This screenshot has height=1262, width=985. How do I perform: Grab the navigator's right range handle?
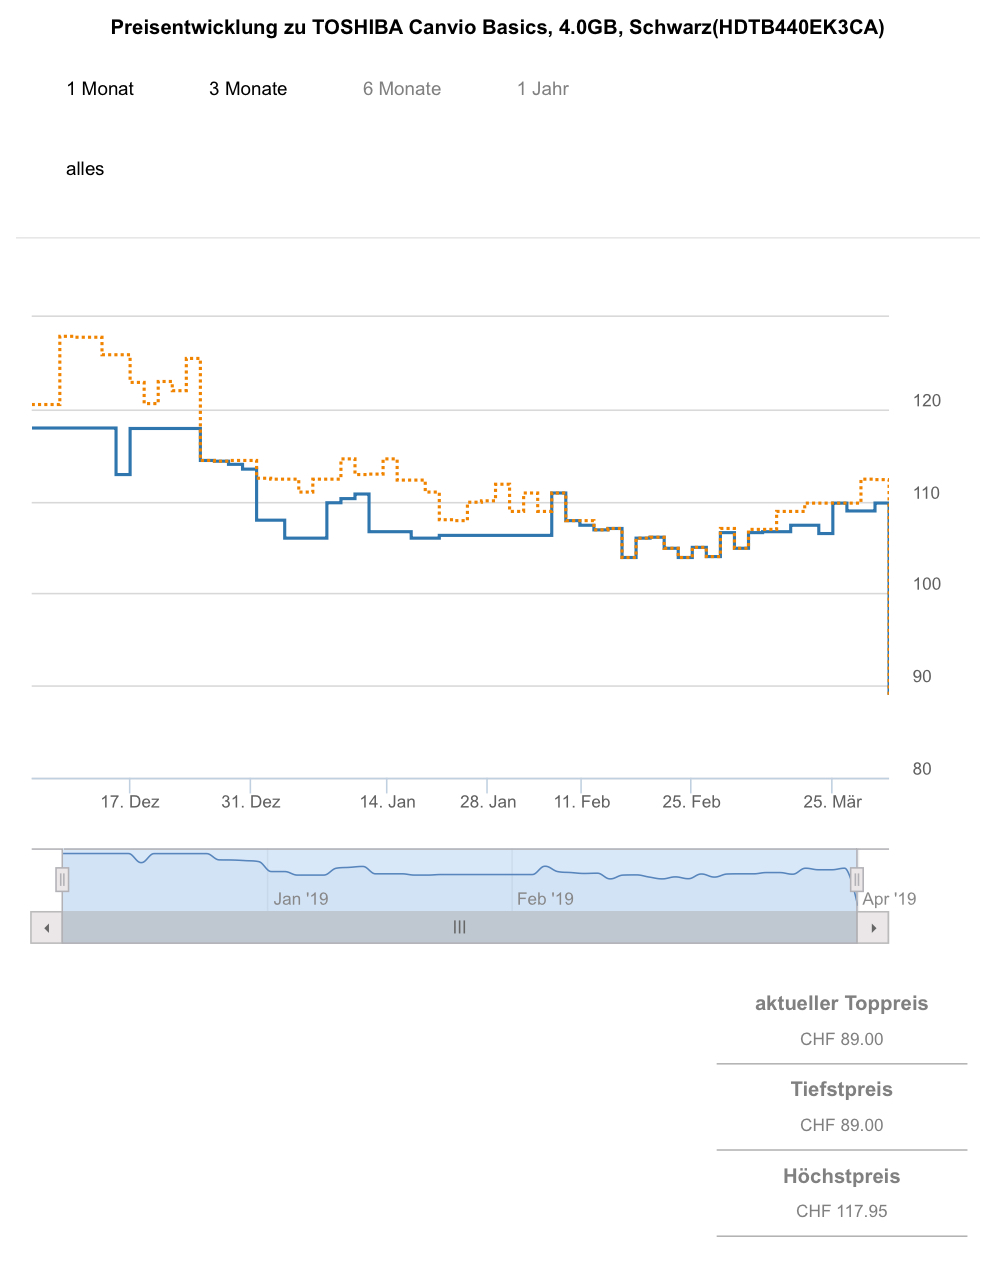coord(857,880)
